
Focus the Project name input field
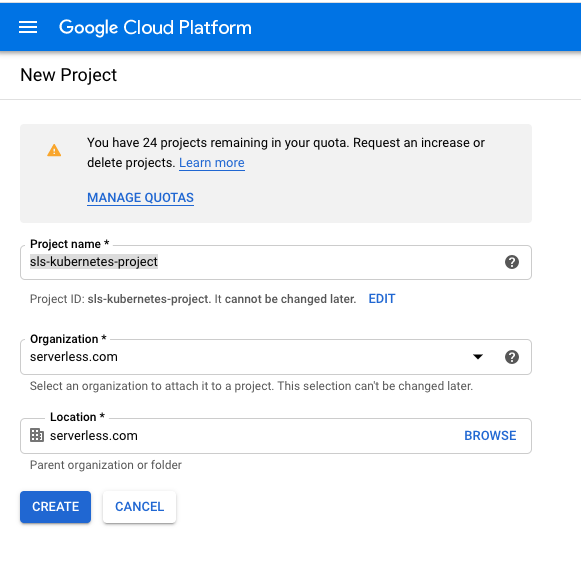[276, 262]
